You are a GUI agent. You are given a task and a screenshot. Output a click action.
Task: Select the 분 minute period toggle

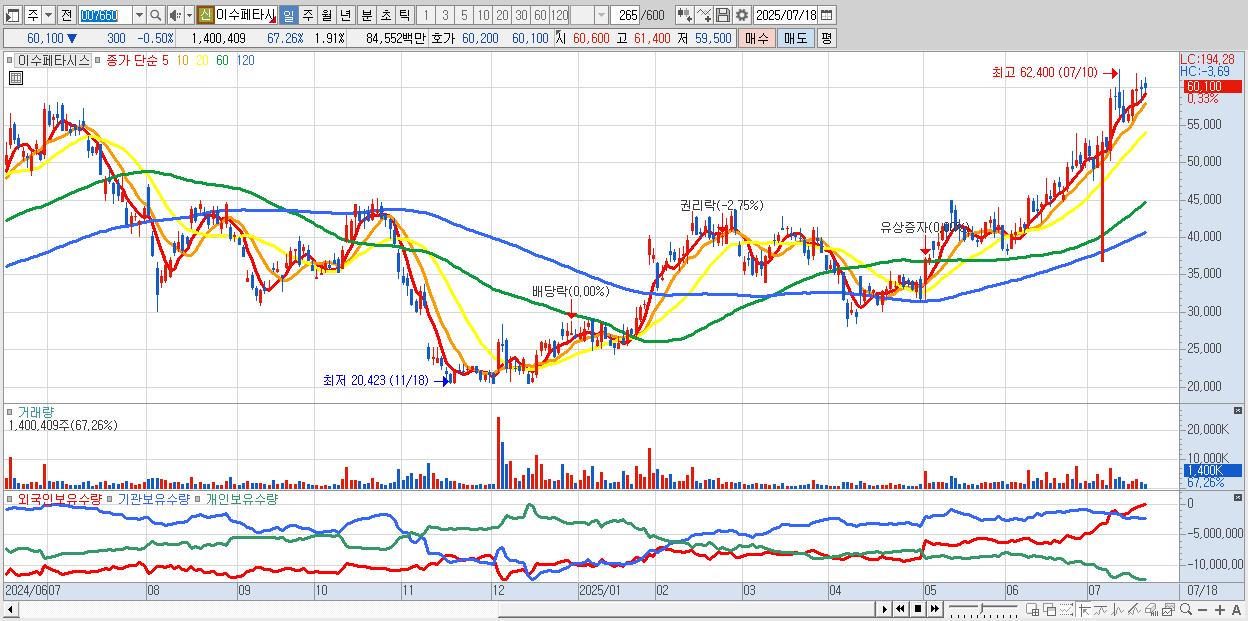[x=366, y=15]
